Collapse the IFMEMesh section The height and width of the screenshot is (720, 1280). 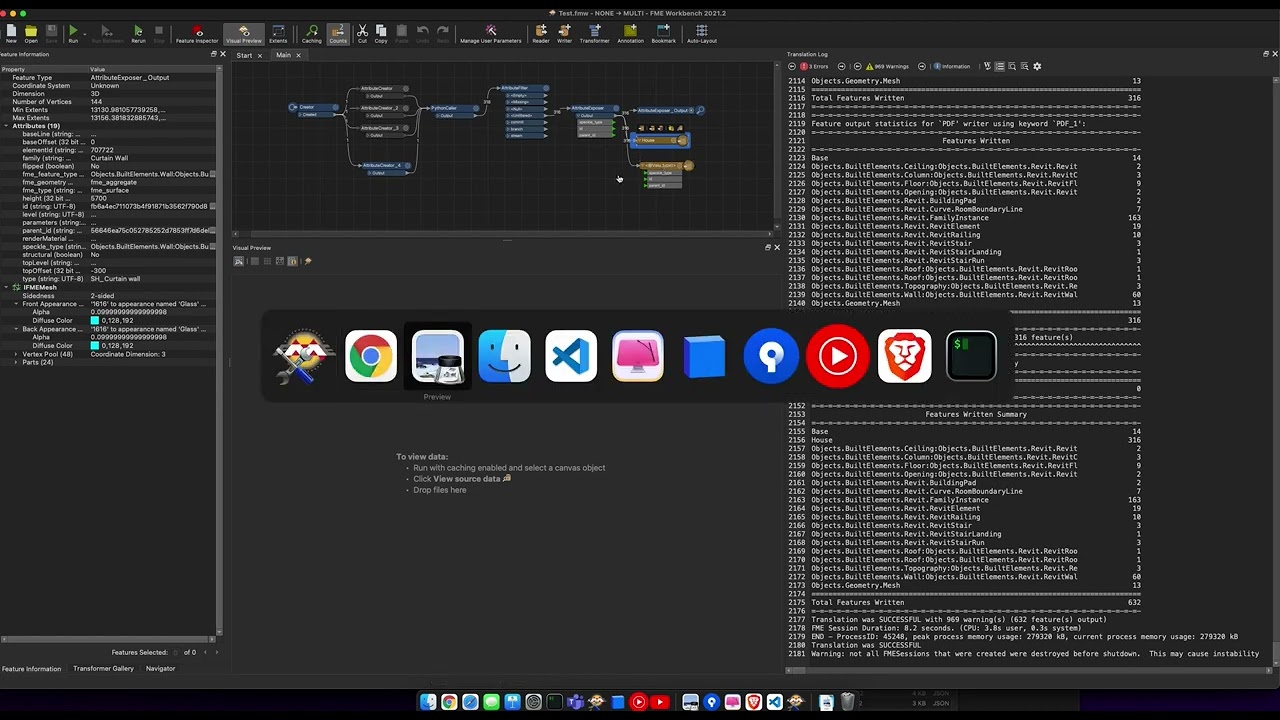(7, 287)
